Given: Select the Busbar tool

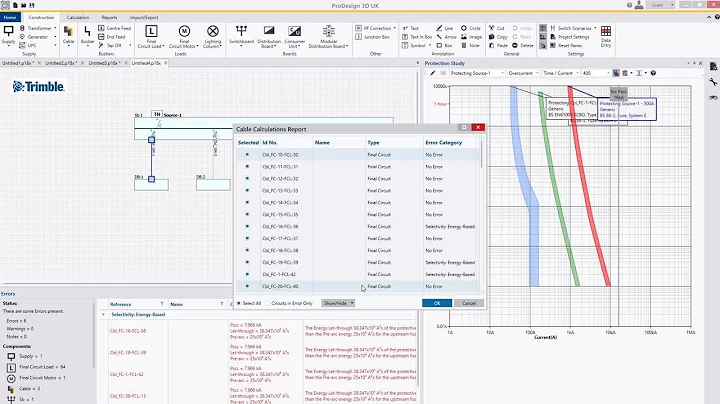Looking at the screenshot, I should pyautogui.click(x=87, y=35).
